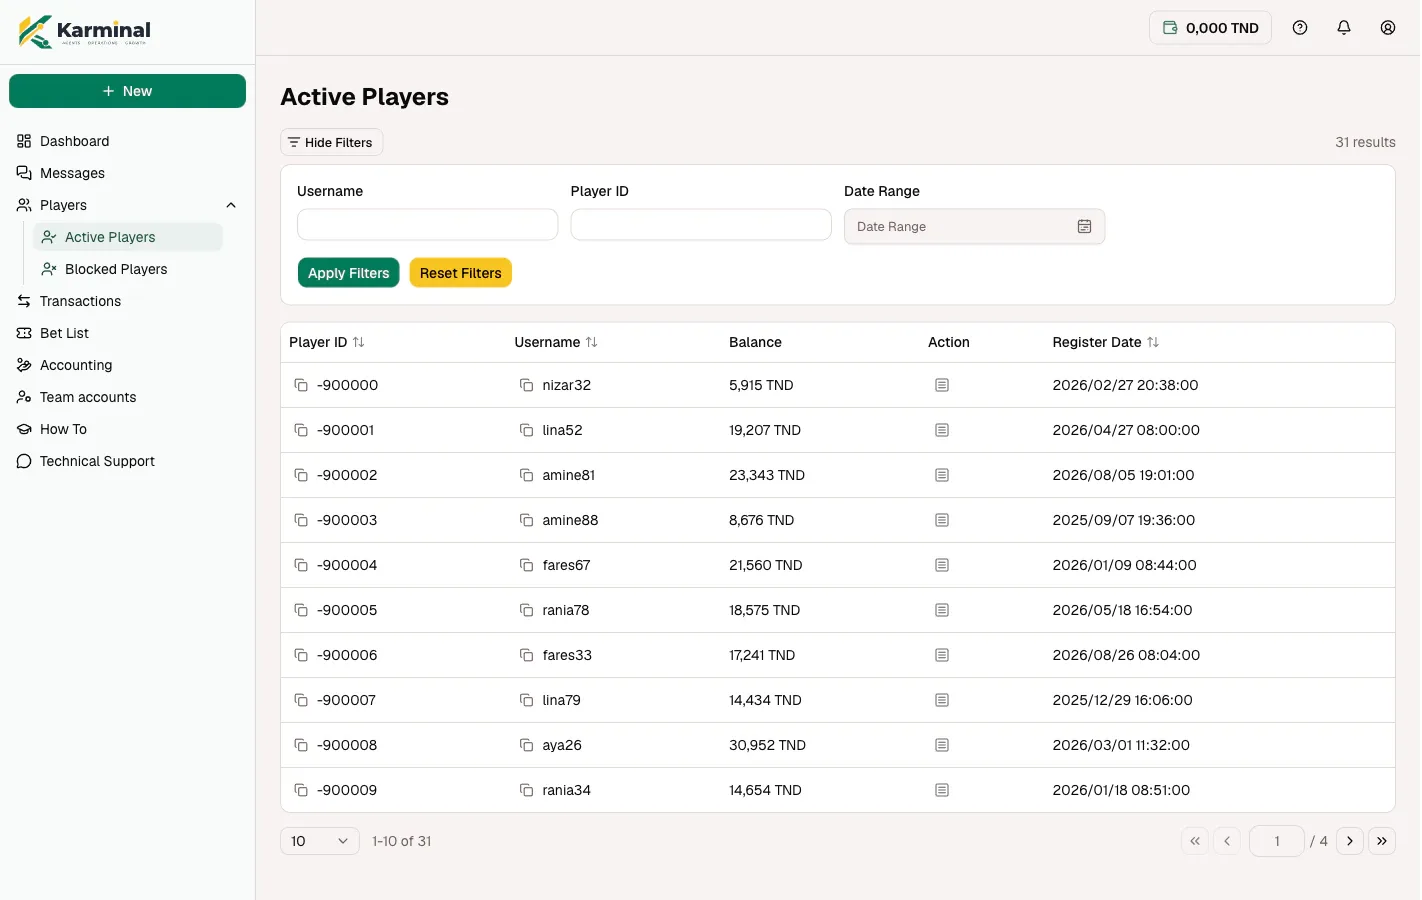Click the New button

click(x=127, y=91)
